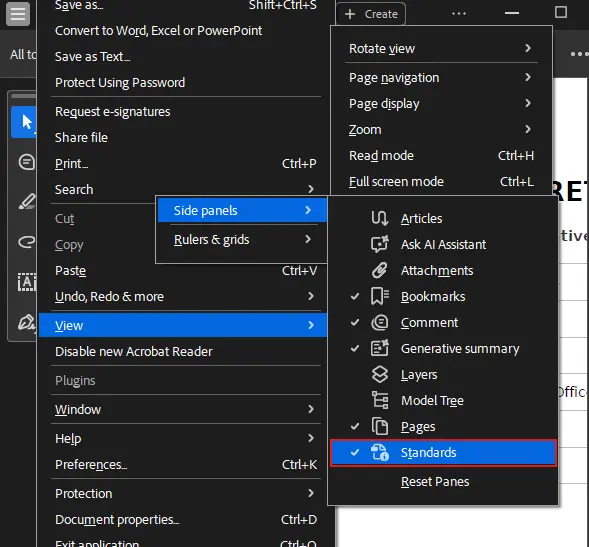Choose Disable new Acrobat Reader
Screen dimensions: 589x547
[x=134, y=352]
